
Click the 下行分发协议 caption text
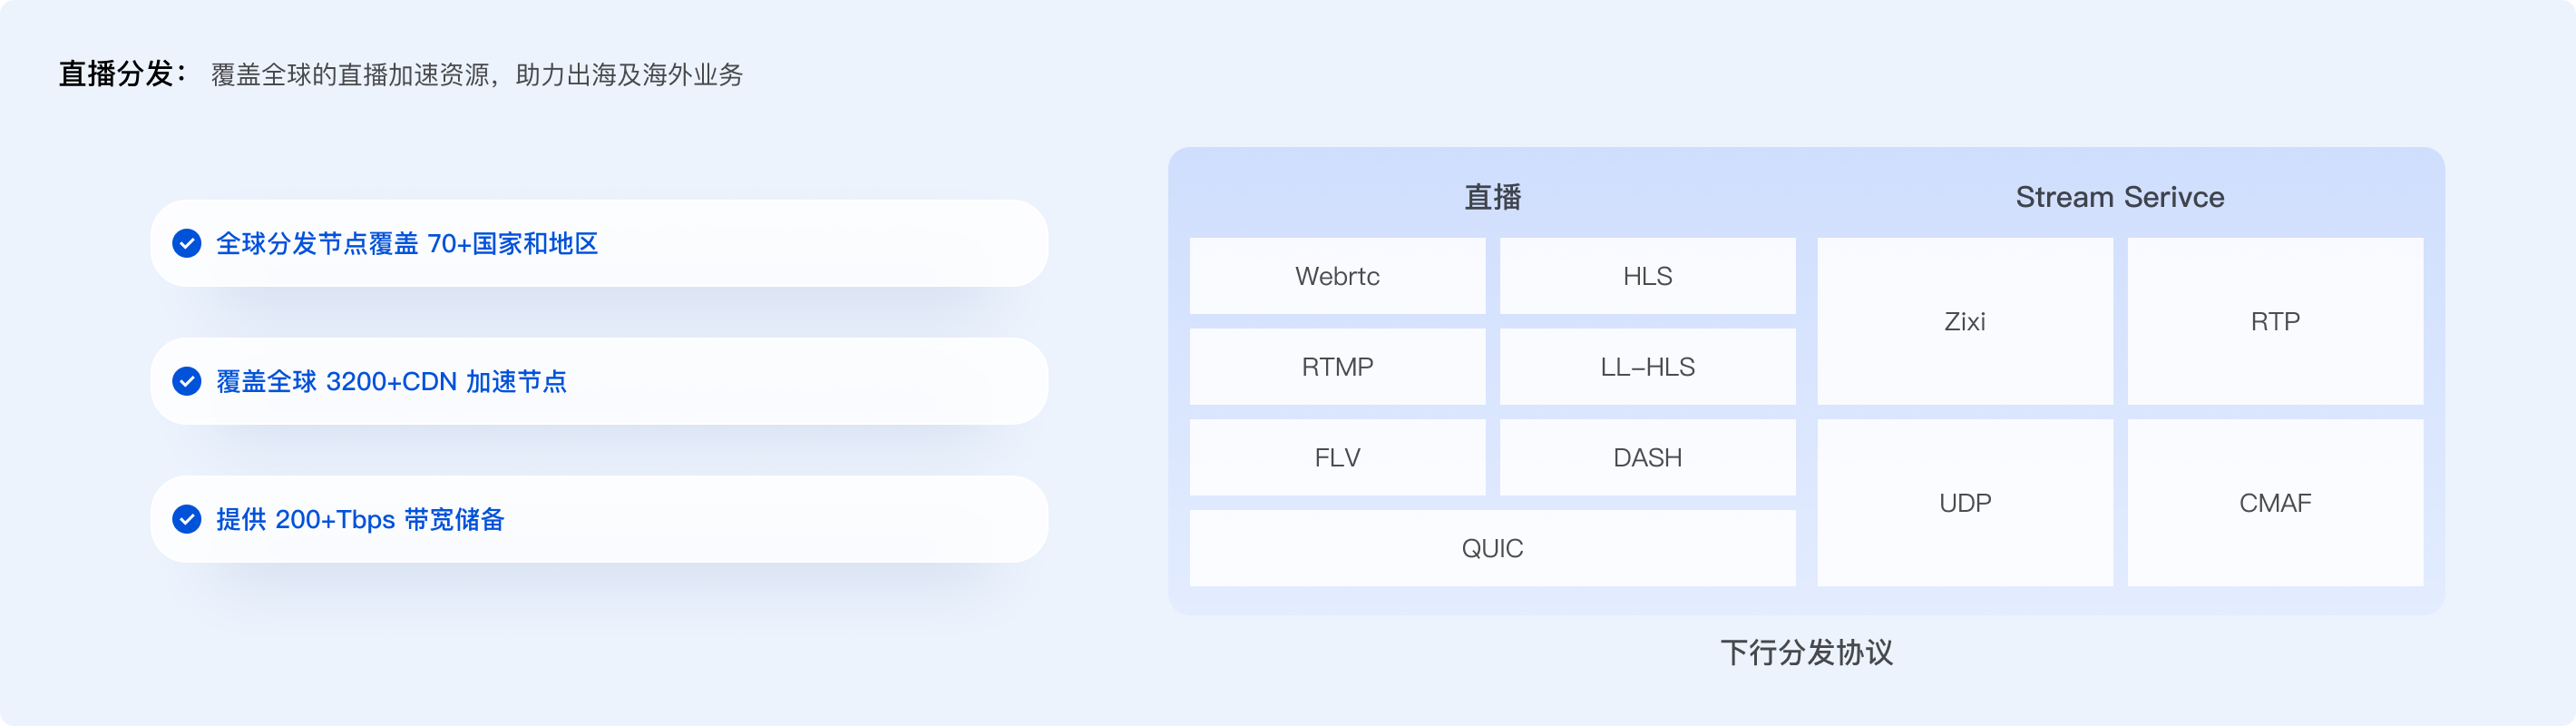pyautogui.click(x=1806, y=653)
